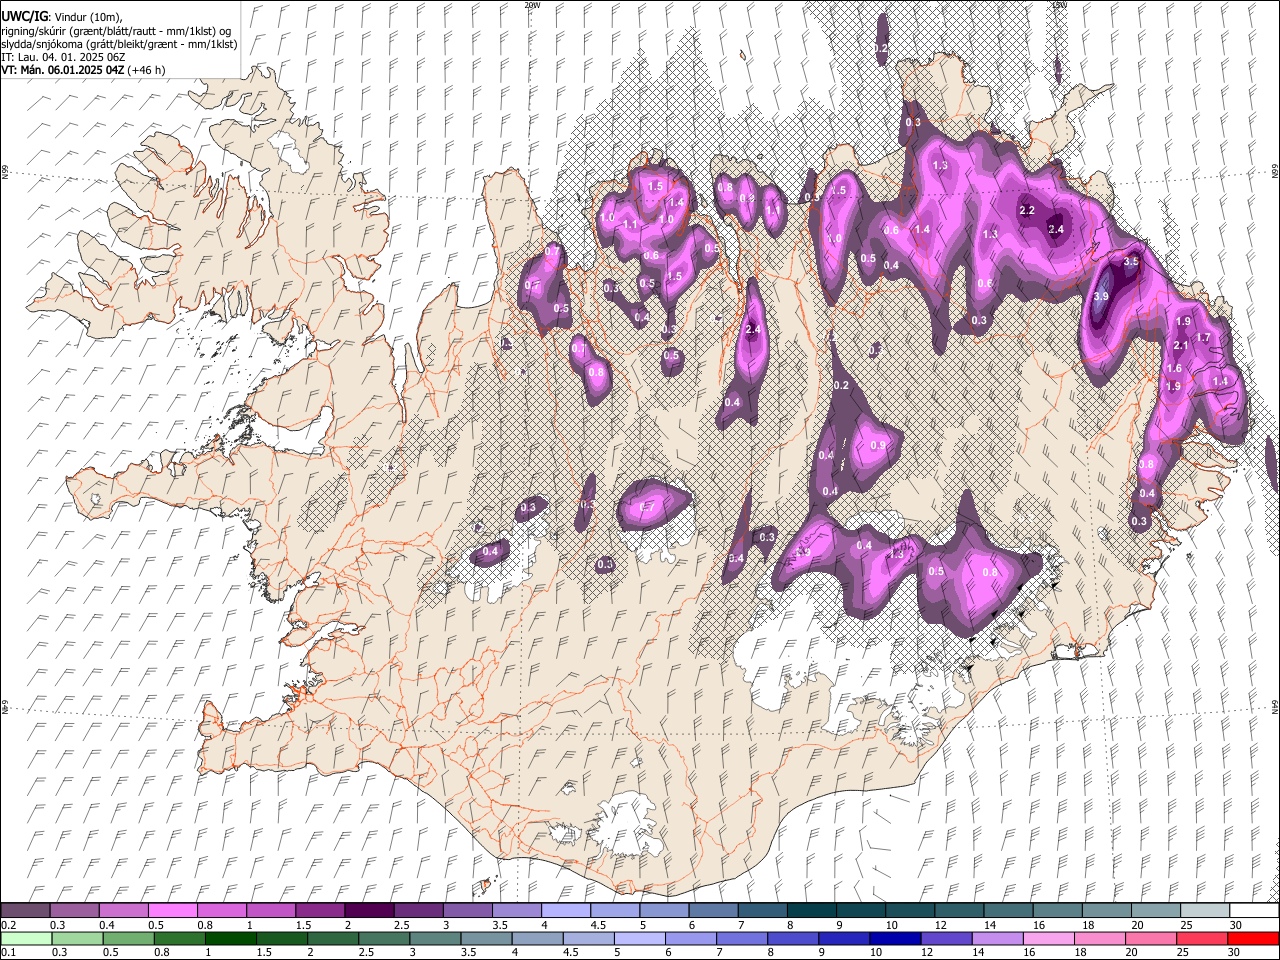Pick the deep navy blue 10 rainfall swatch

(x=895, y=939)
